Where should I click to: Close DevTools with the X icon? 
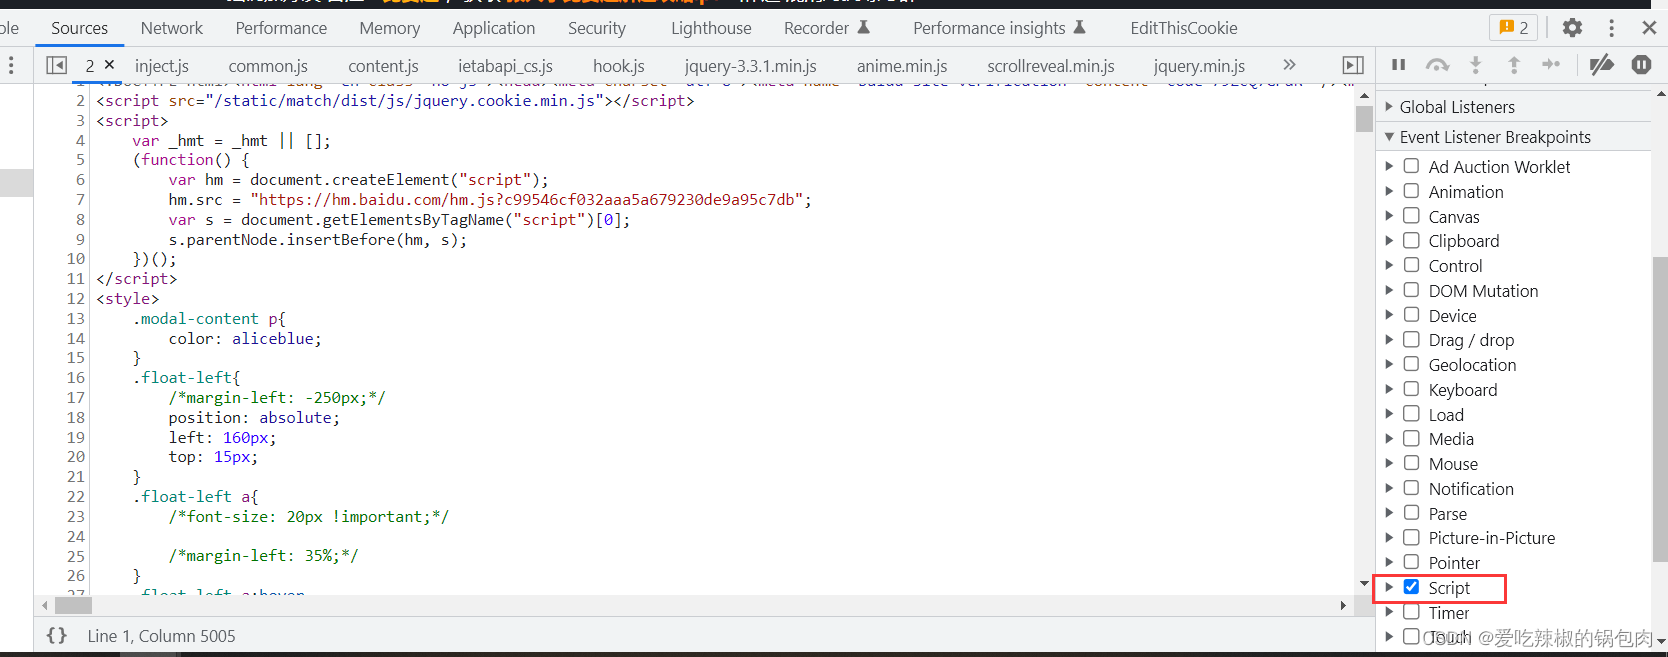1649,28
